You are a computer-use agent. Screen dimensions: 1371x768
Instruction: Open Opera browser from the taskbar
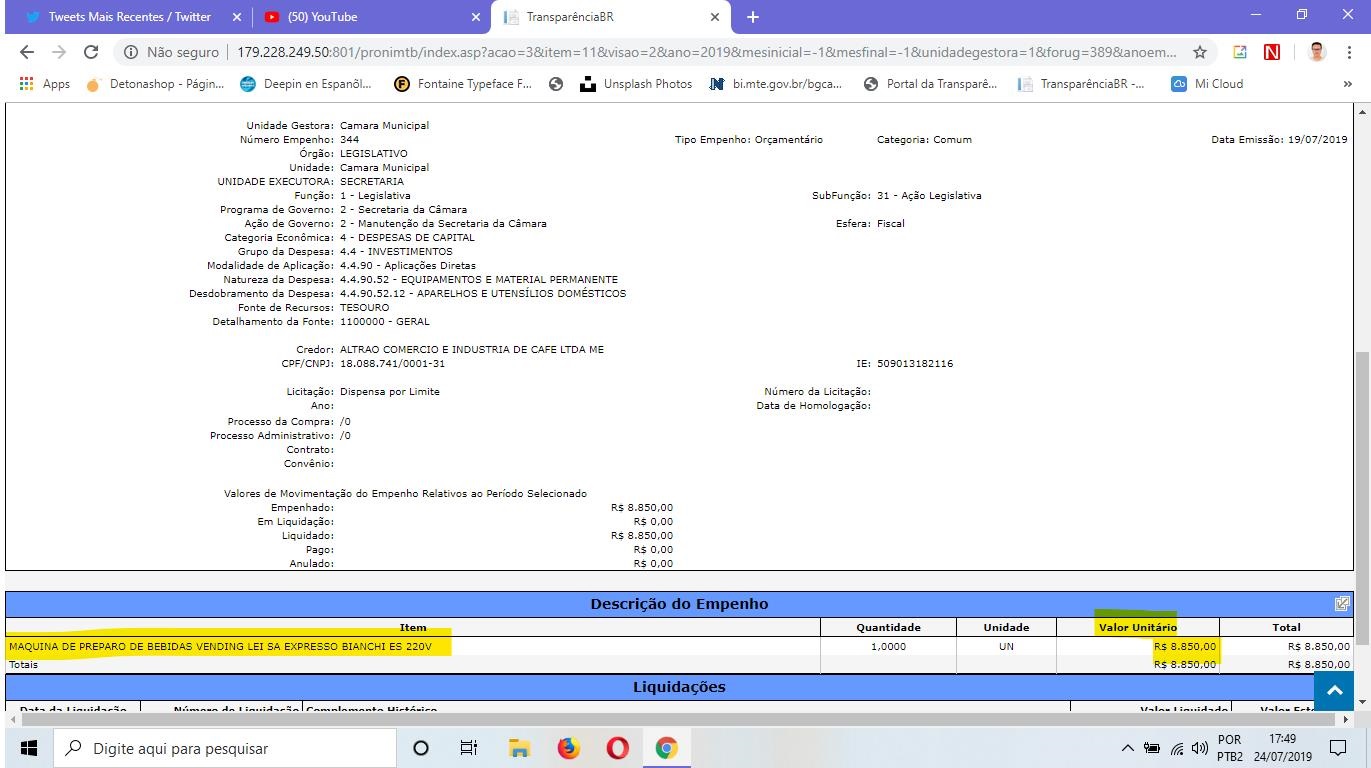click(x=617, y=748)
